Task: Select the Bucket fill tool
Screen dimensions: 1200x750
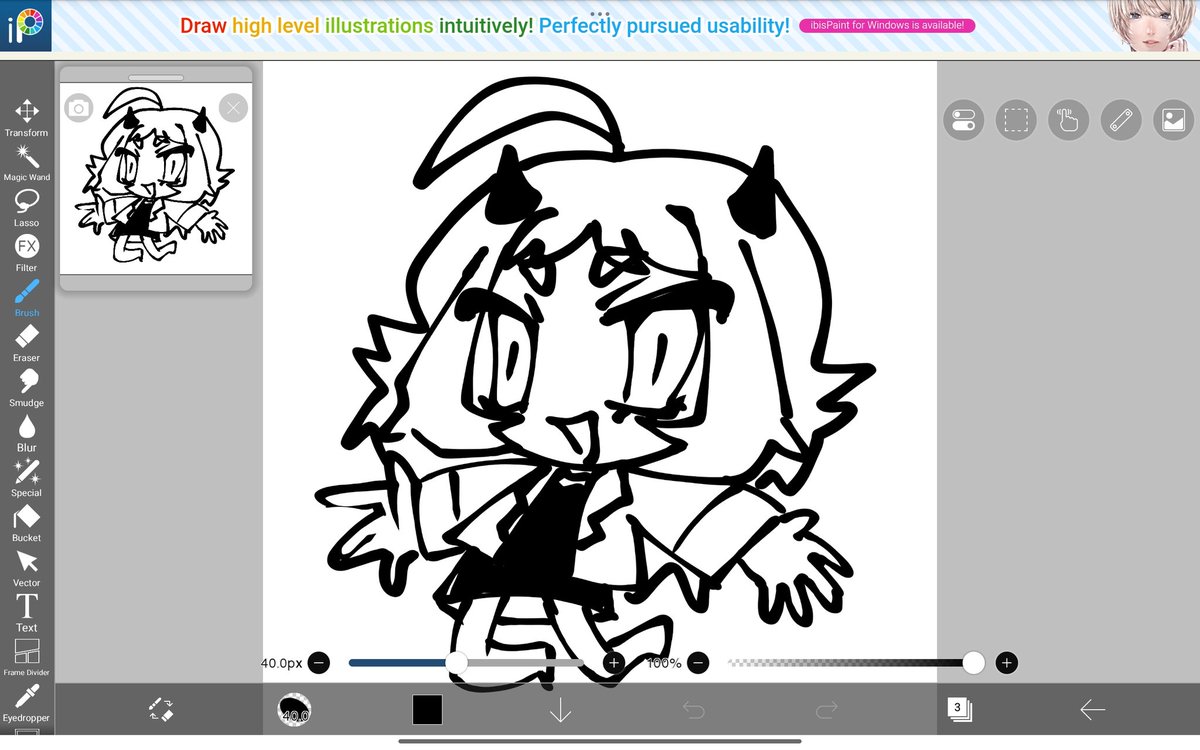Action: coord(26,523)
